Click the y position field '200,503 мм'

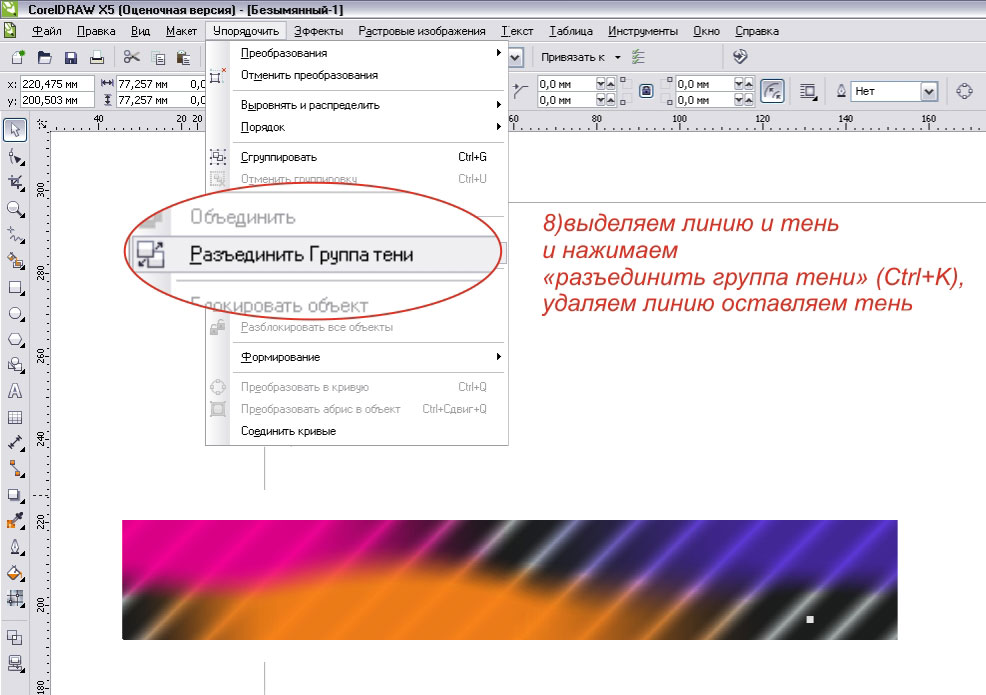[x=57, y=100]
